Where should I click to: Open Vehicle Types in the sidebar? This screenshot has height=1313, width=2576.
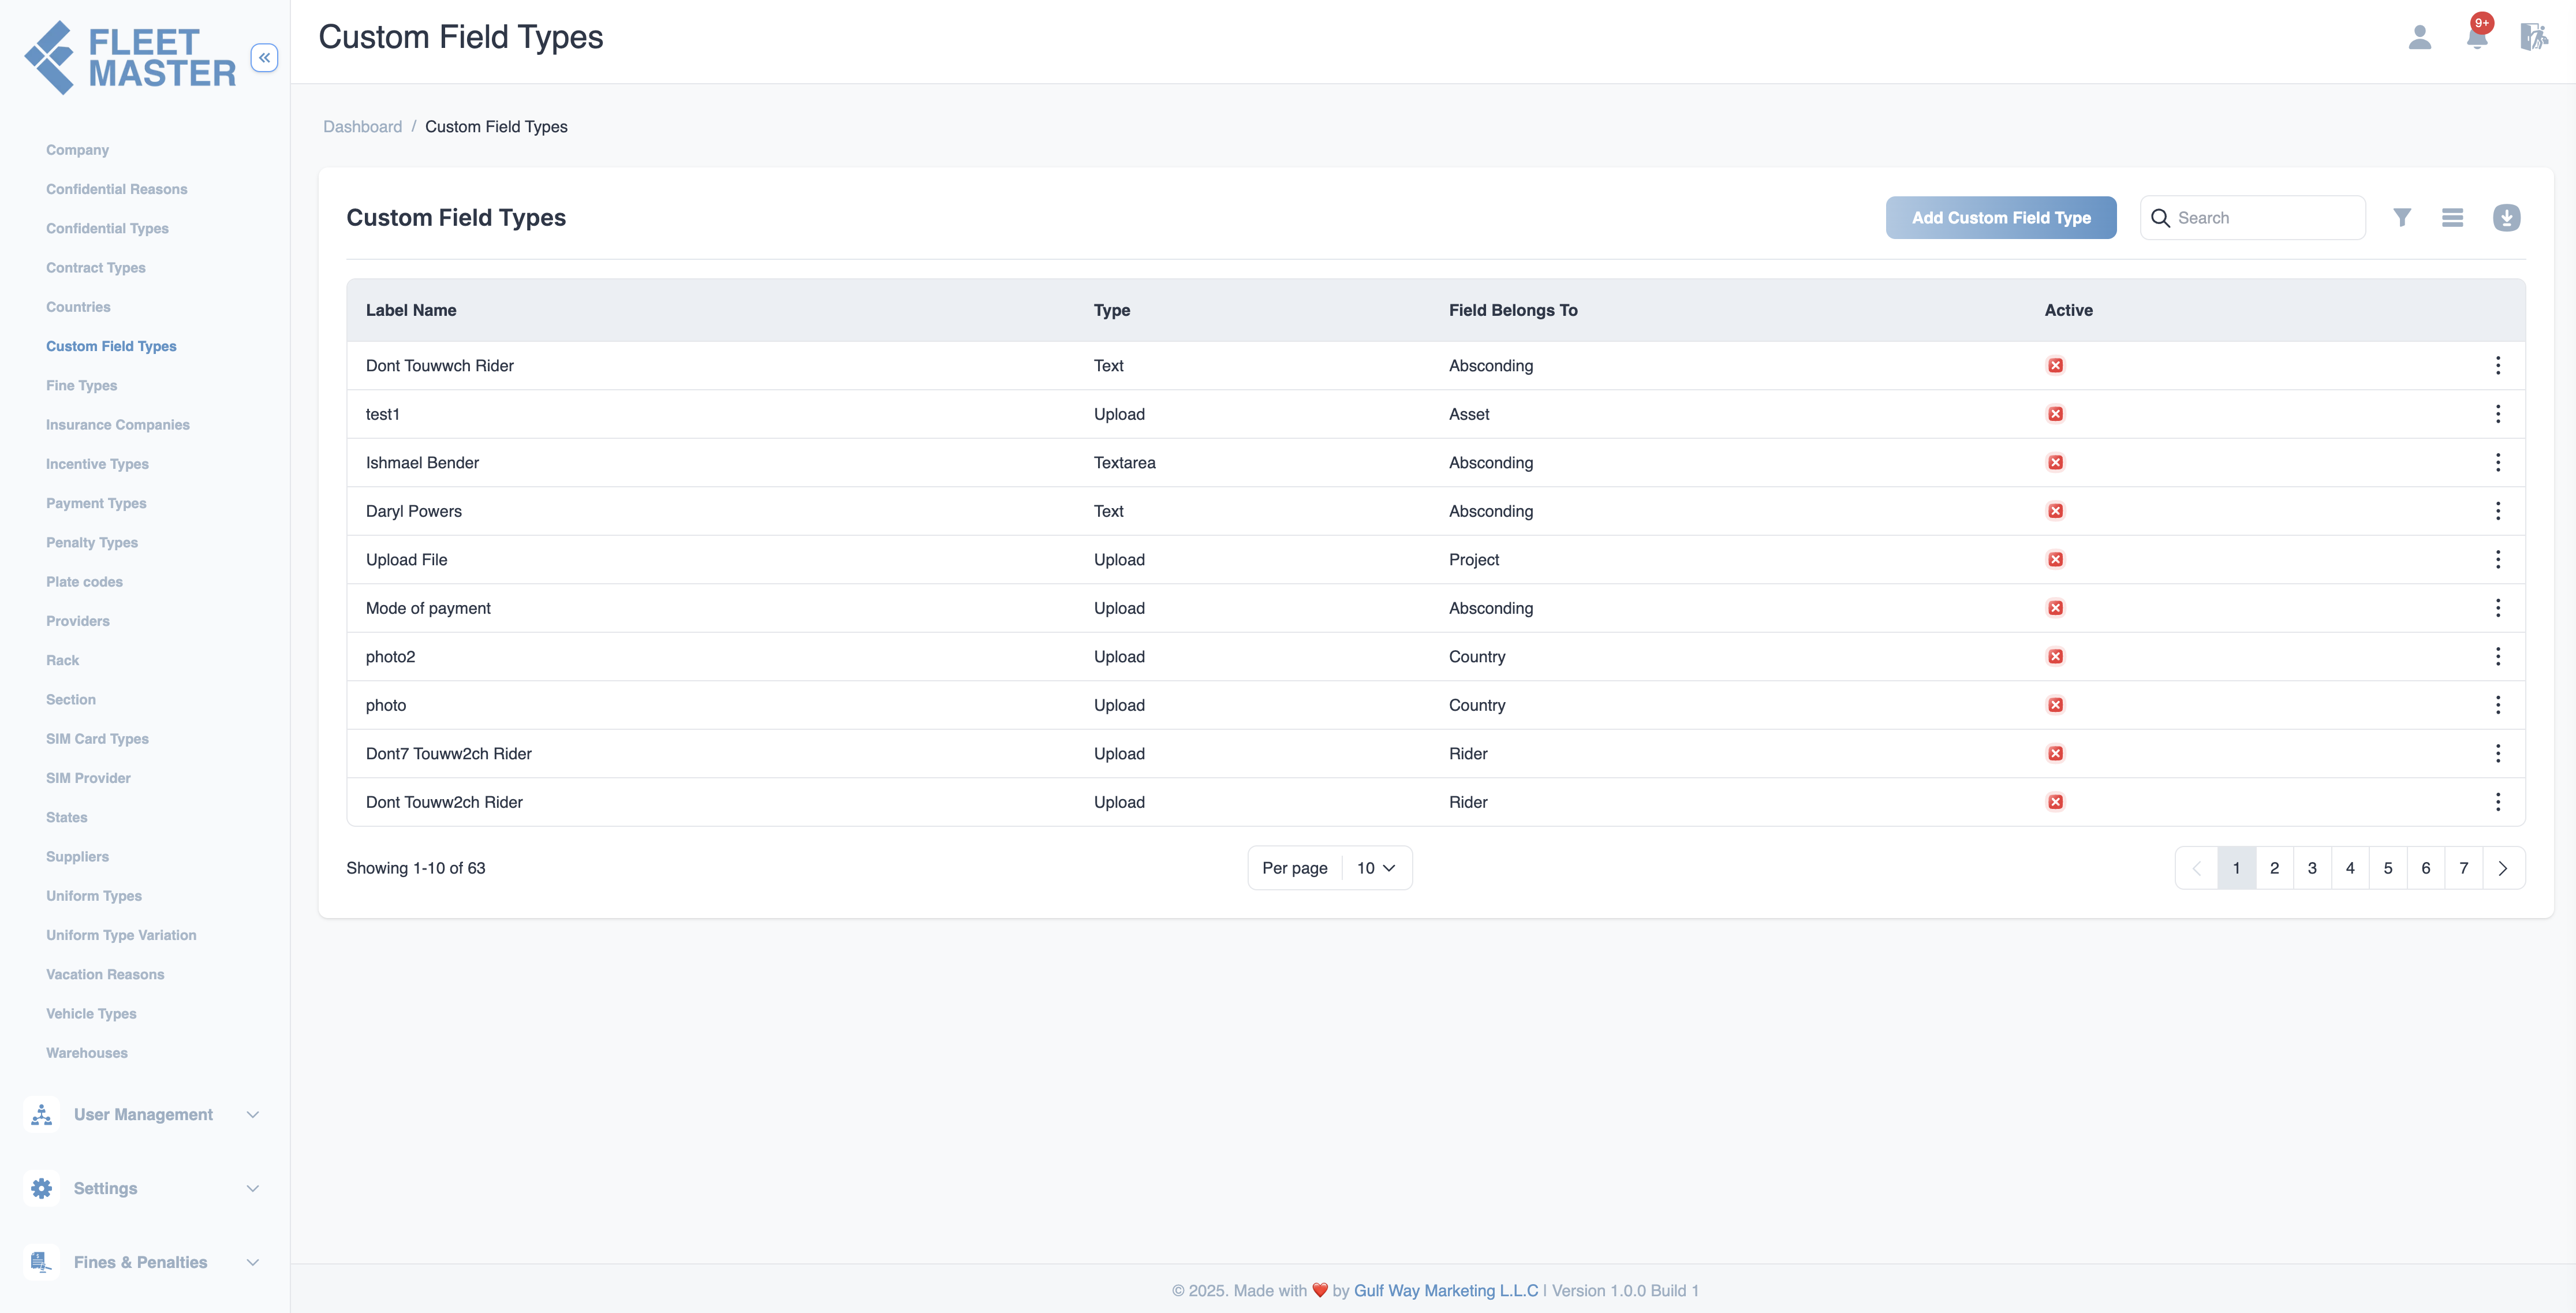click(x=91, y=1014)
